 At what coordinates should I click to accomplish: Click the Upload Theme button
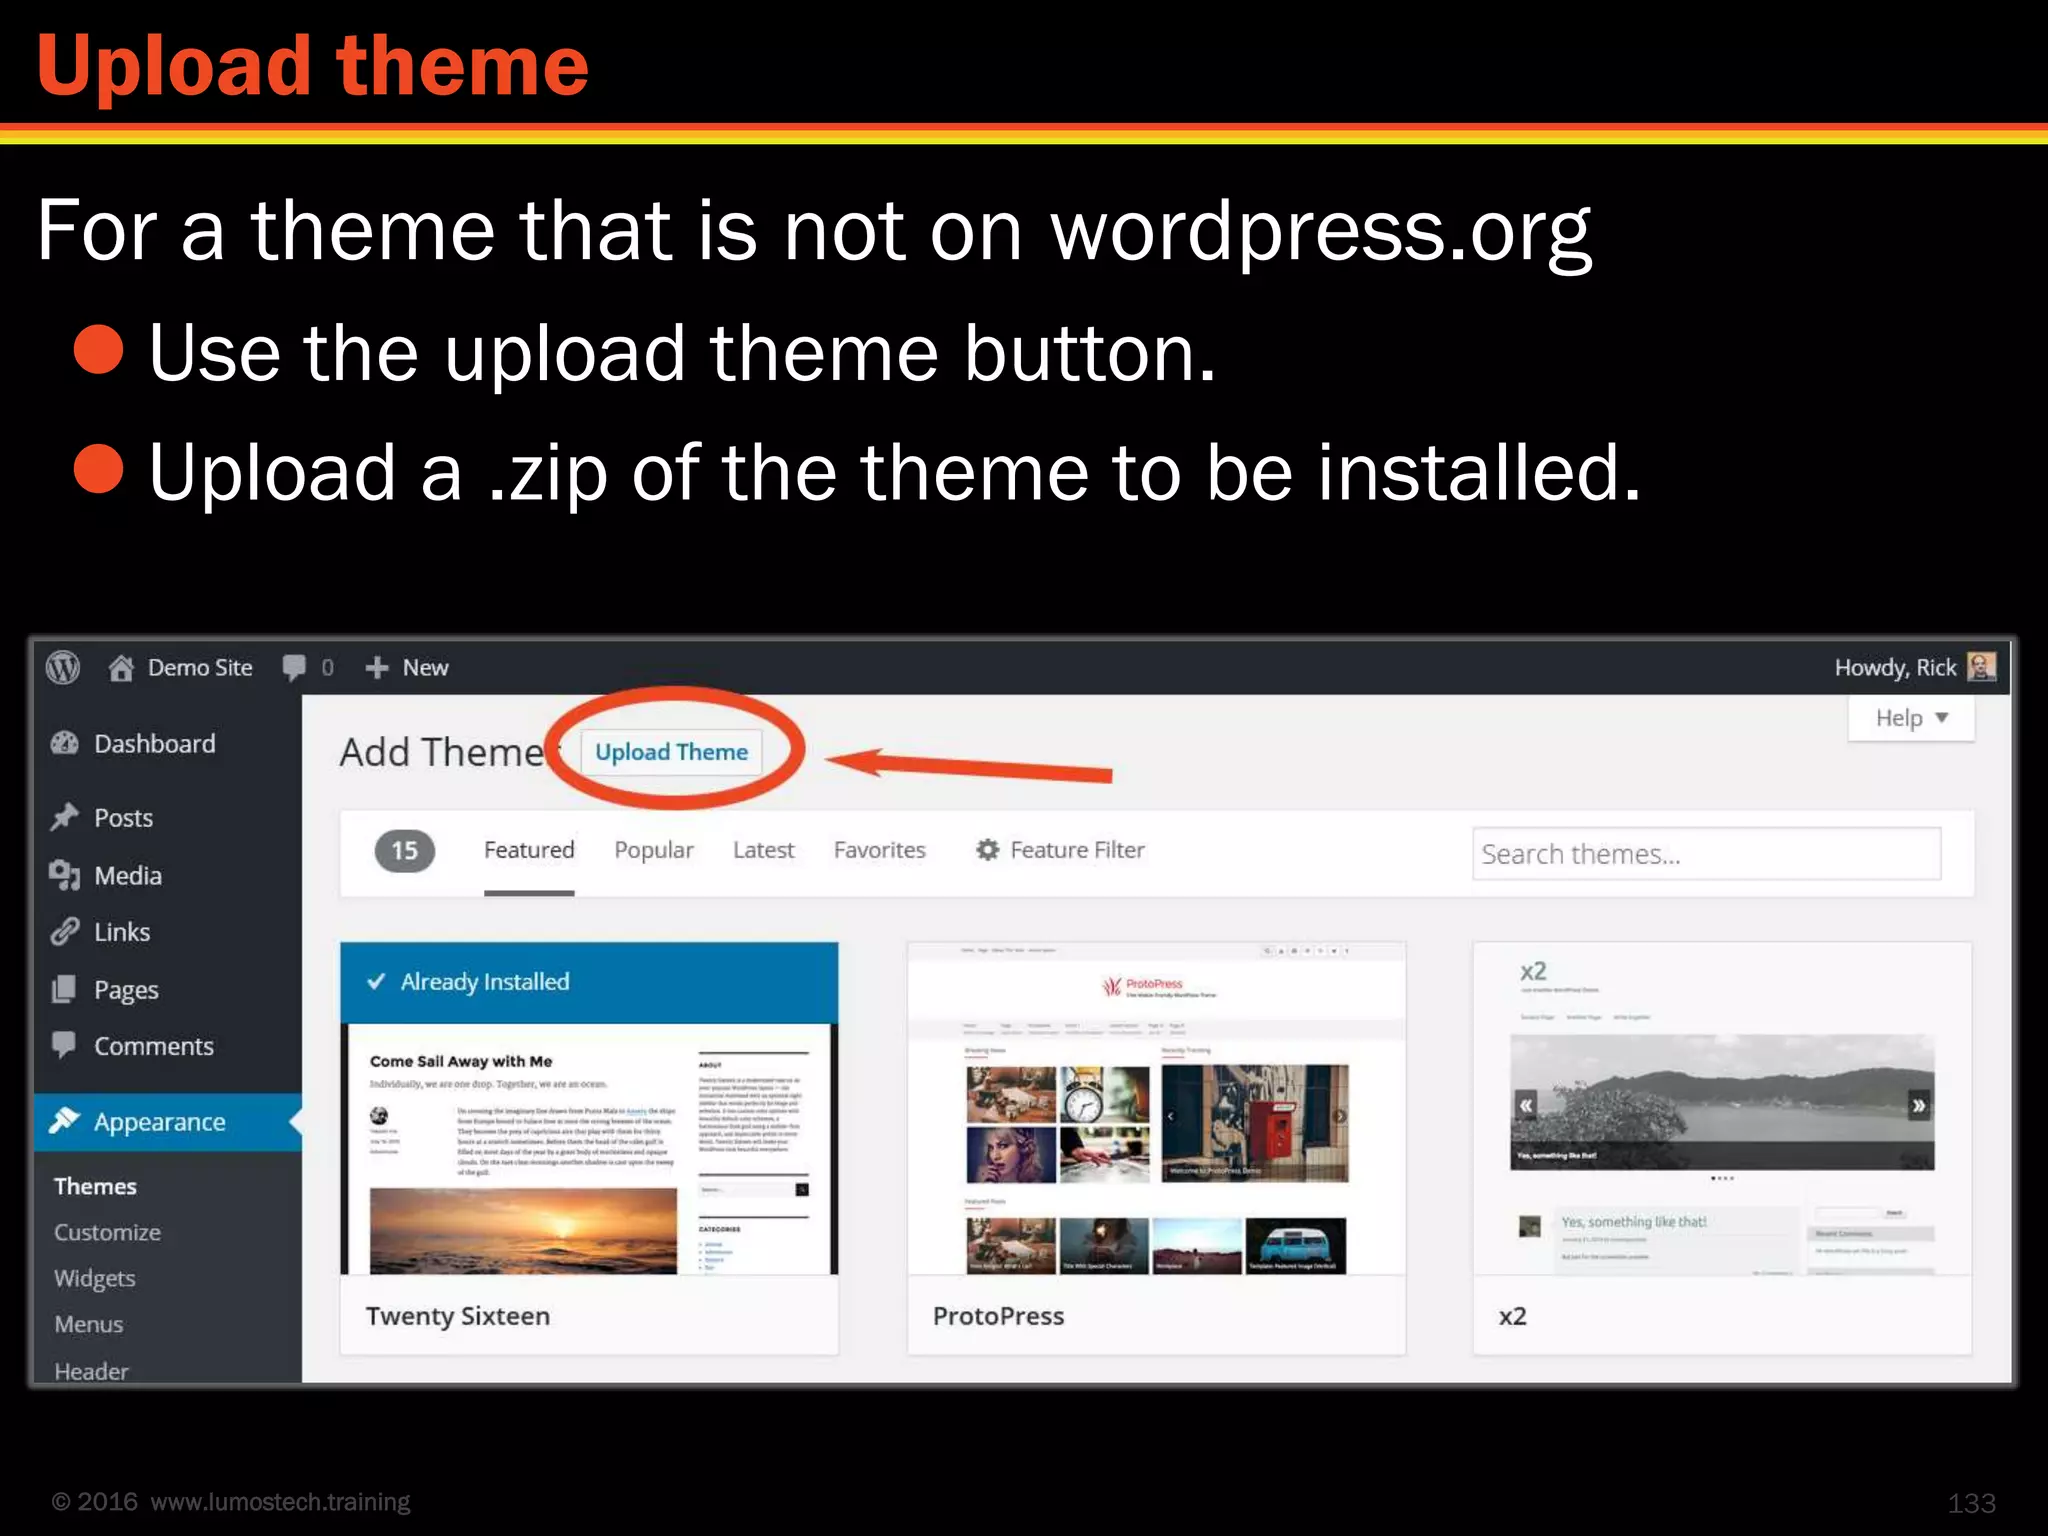click(671, 752)
